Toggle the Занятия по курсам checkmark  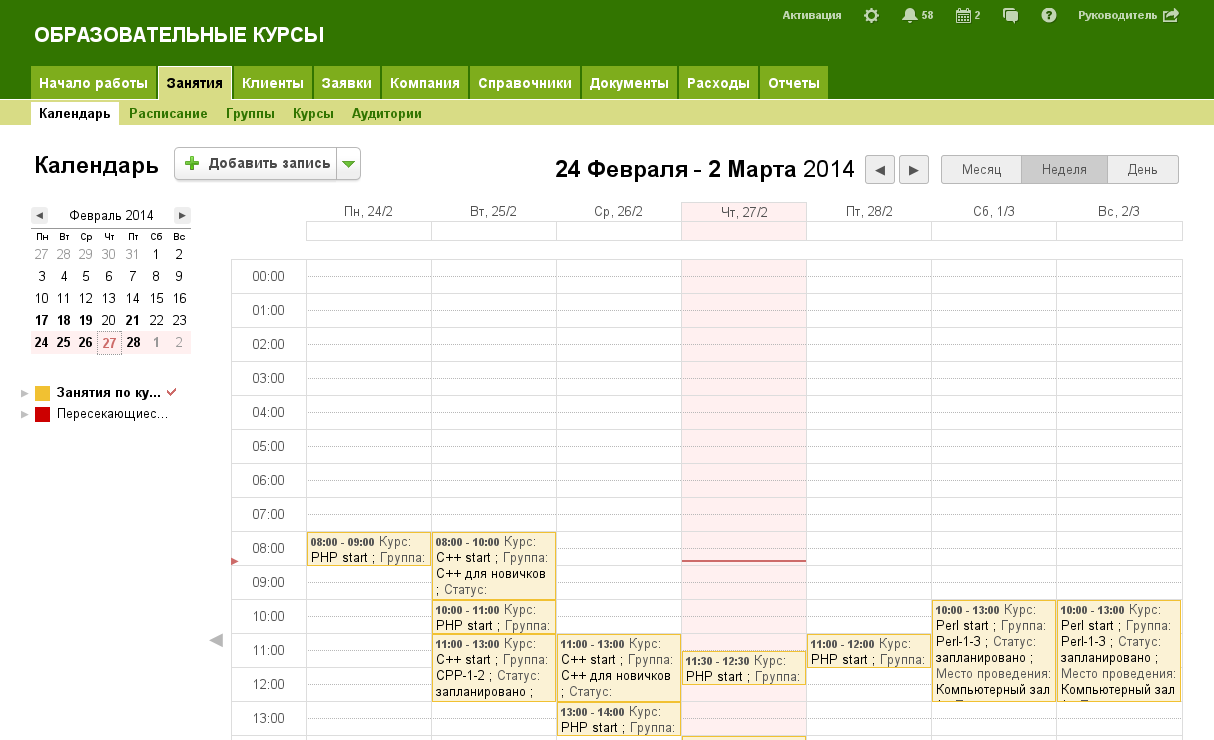coord(172,392)
